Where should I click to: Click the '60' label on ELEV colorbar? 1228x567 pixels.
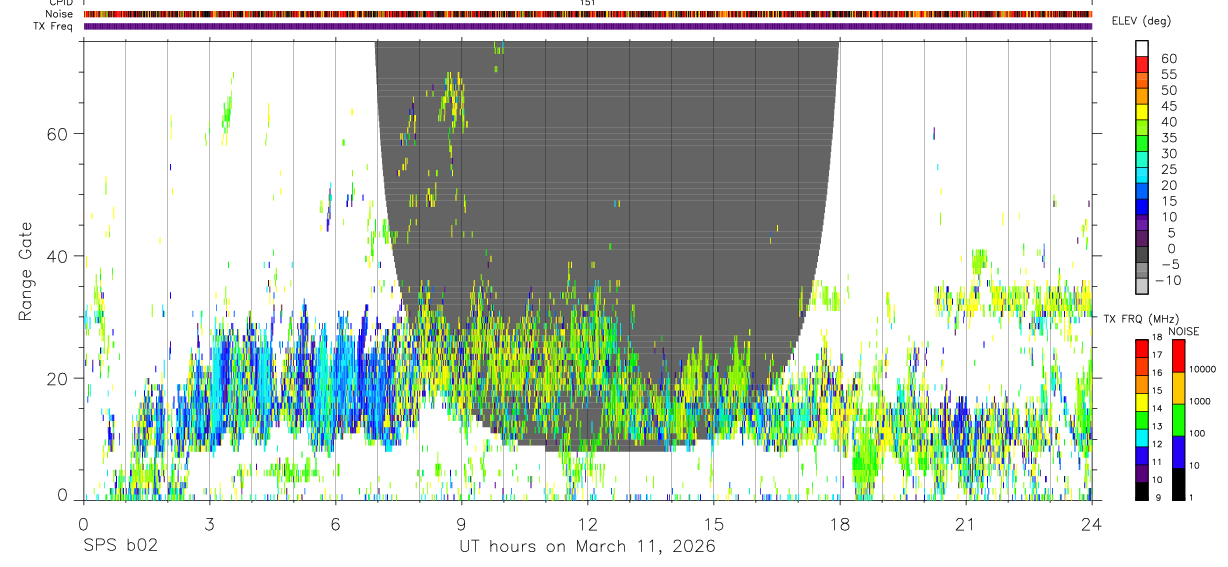(1169, 59)
